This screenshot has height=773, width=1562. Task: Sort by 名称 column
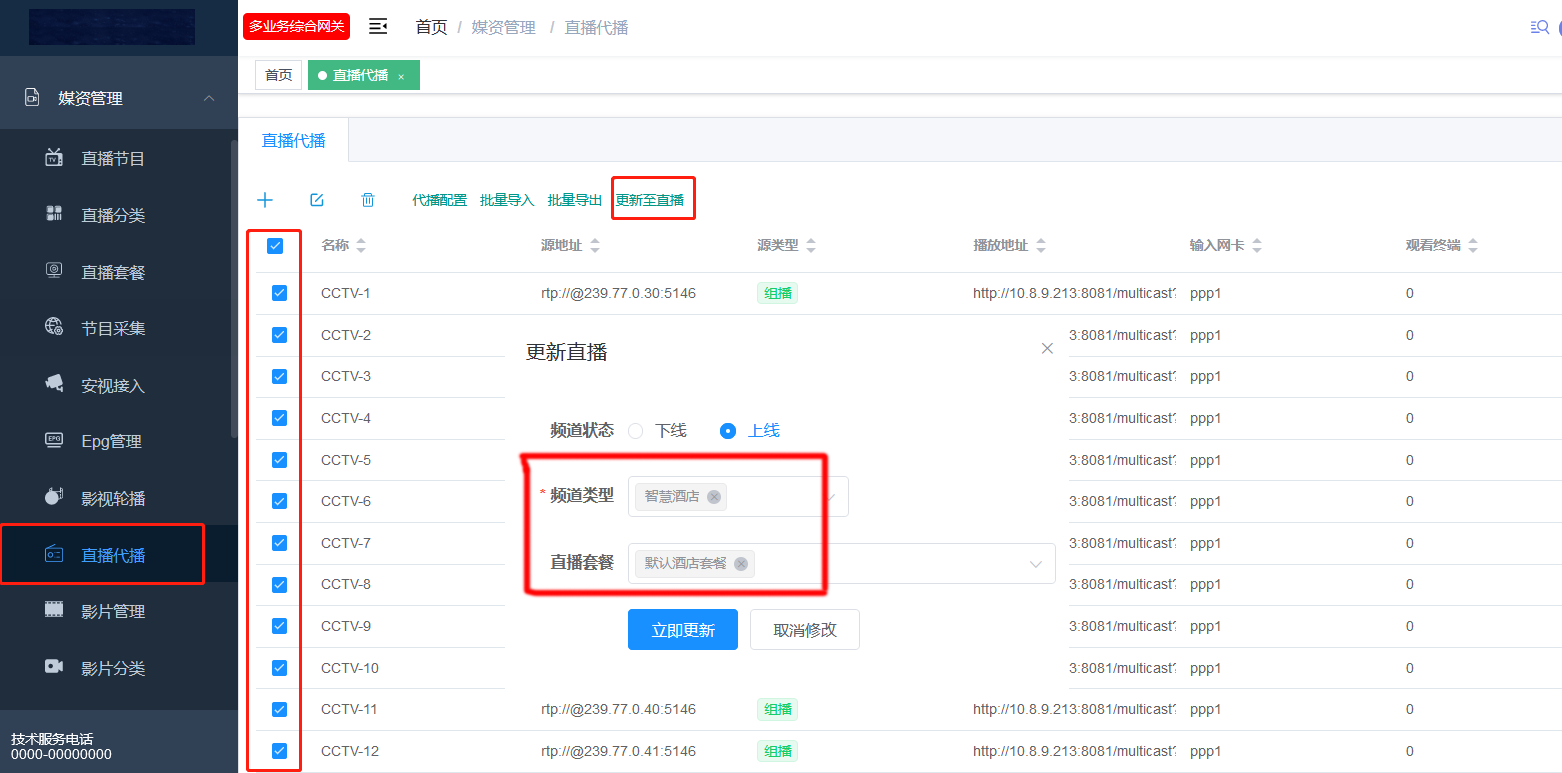coord(361,246)
